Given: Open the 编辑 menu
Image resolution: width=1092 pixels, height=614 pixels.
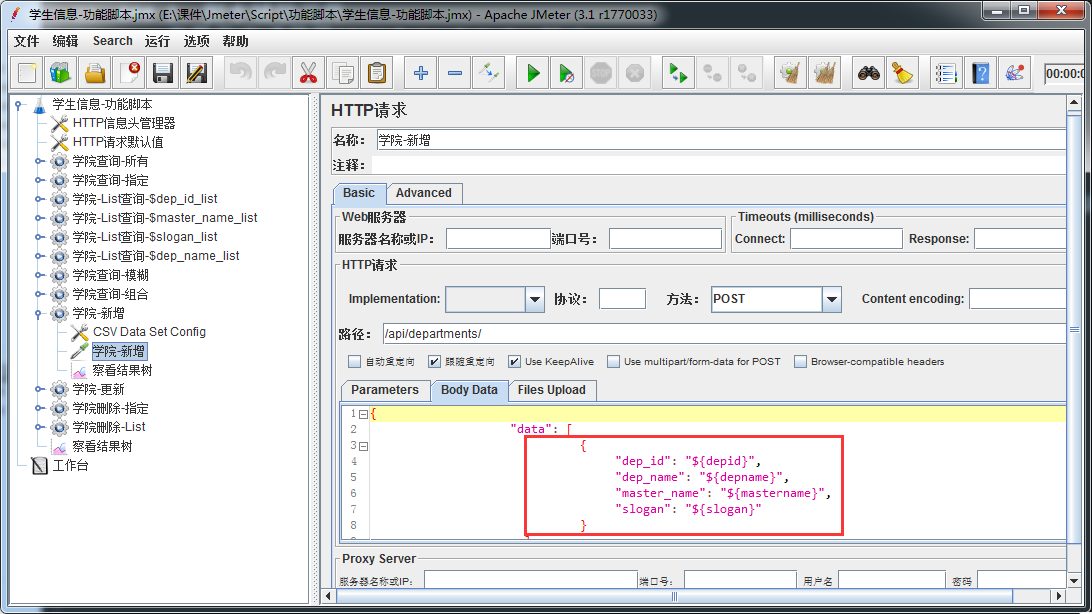Looking at the screenshot, I should coord(65,41).
